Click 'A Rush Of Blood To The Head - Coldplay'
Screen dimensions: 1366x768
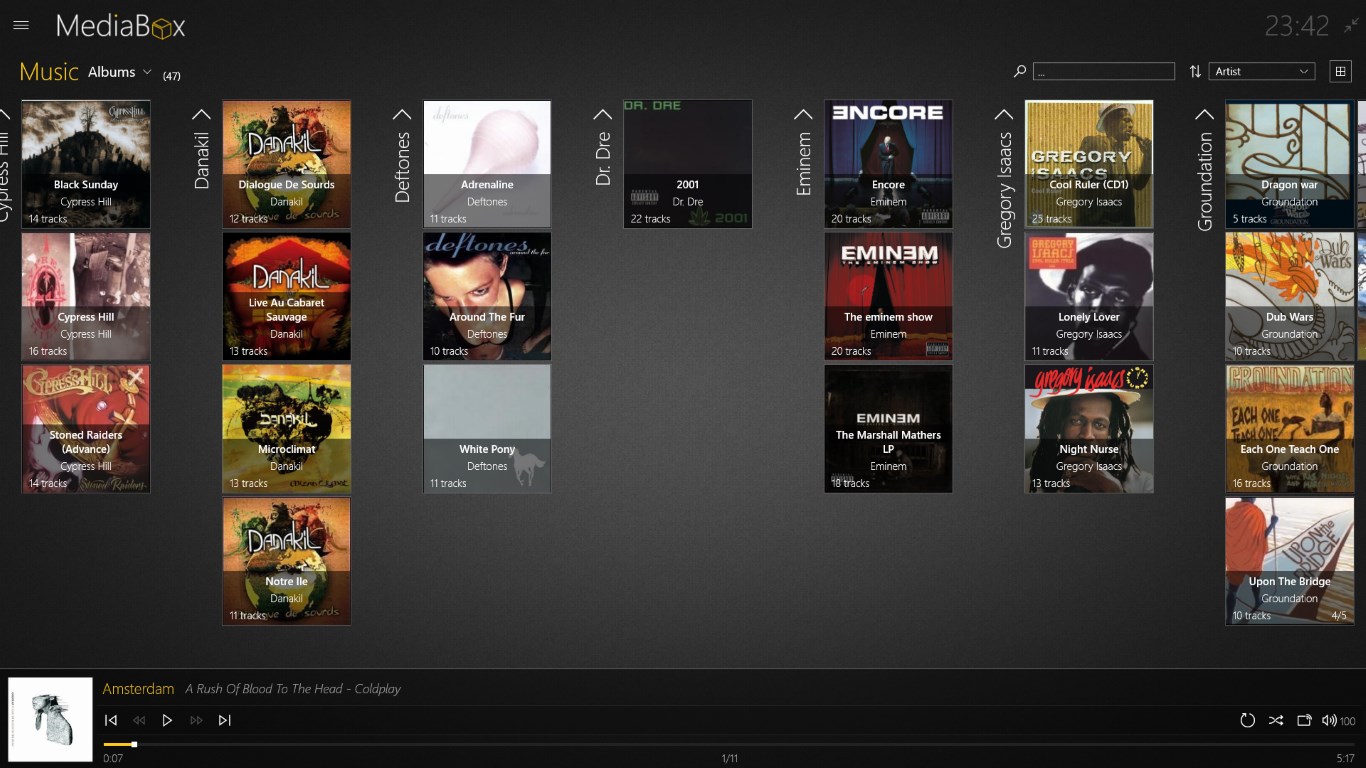293,689
